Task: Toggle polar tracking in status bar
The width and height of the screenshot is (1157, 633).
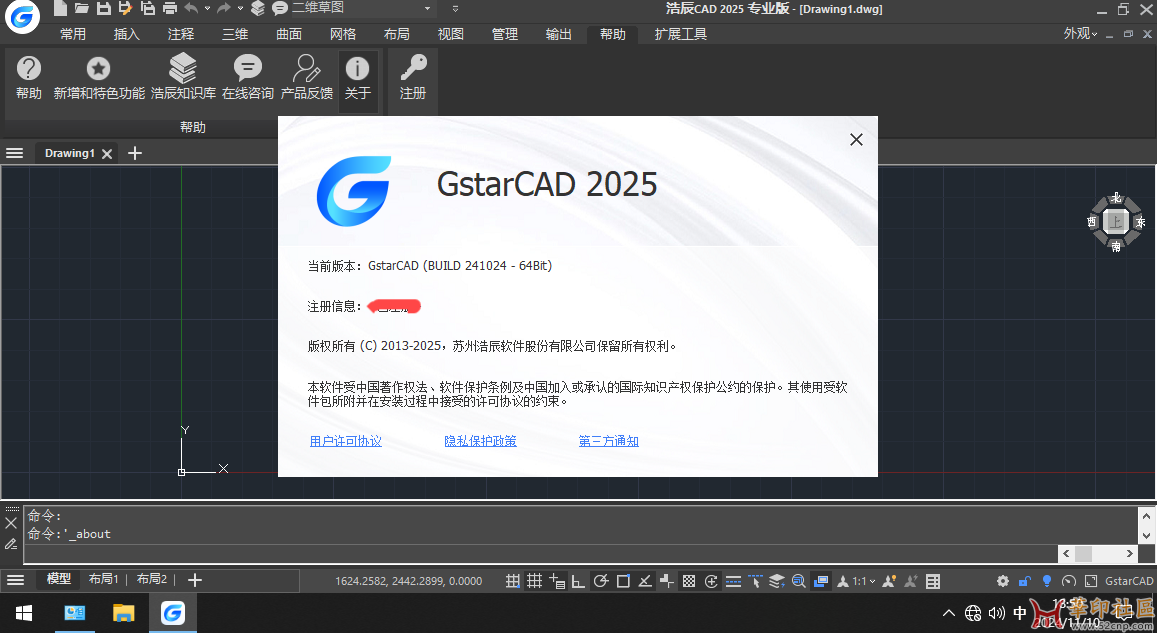Action: pos(601,581)
